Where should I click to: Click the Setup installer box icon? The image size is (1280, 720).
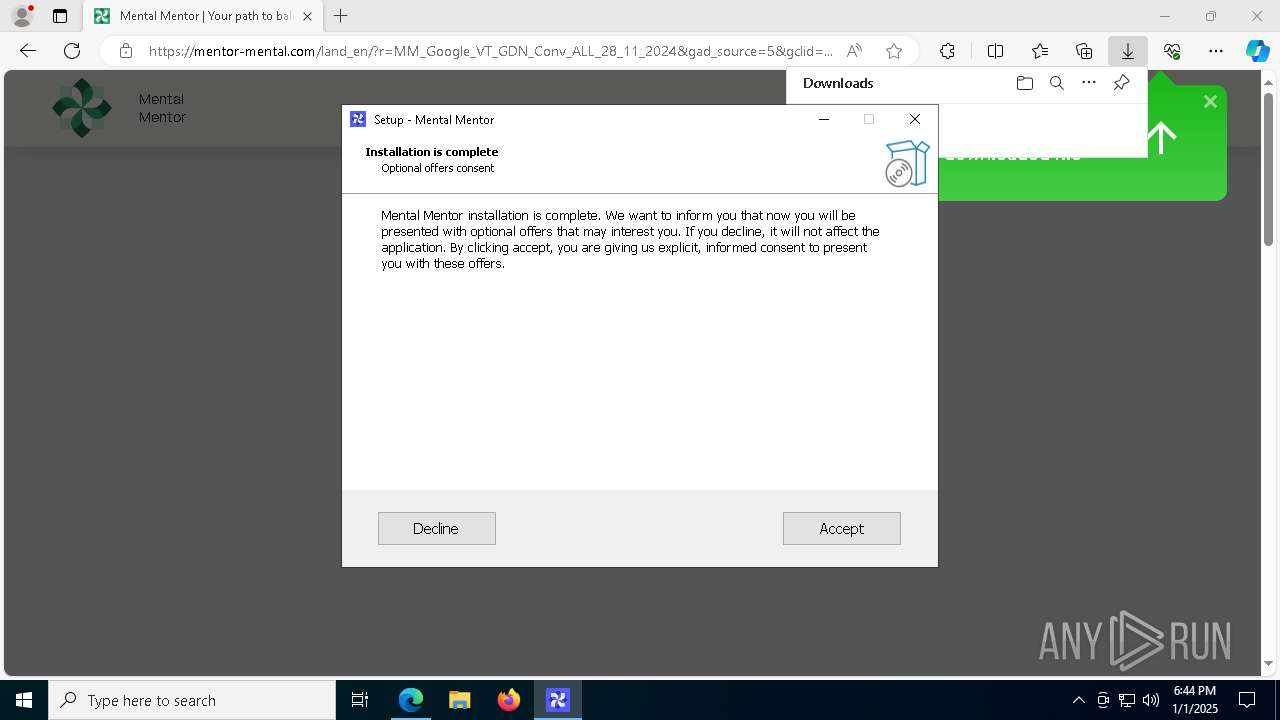pos(907,163)
